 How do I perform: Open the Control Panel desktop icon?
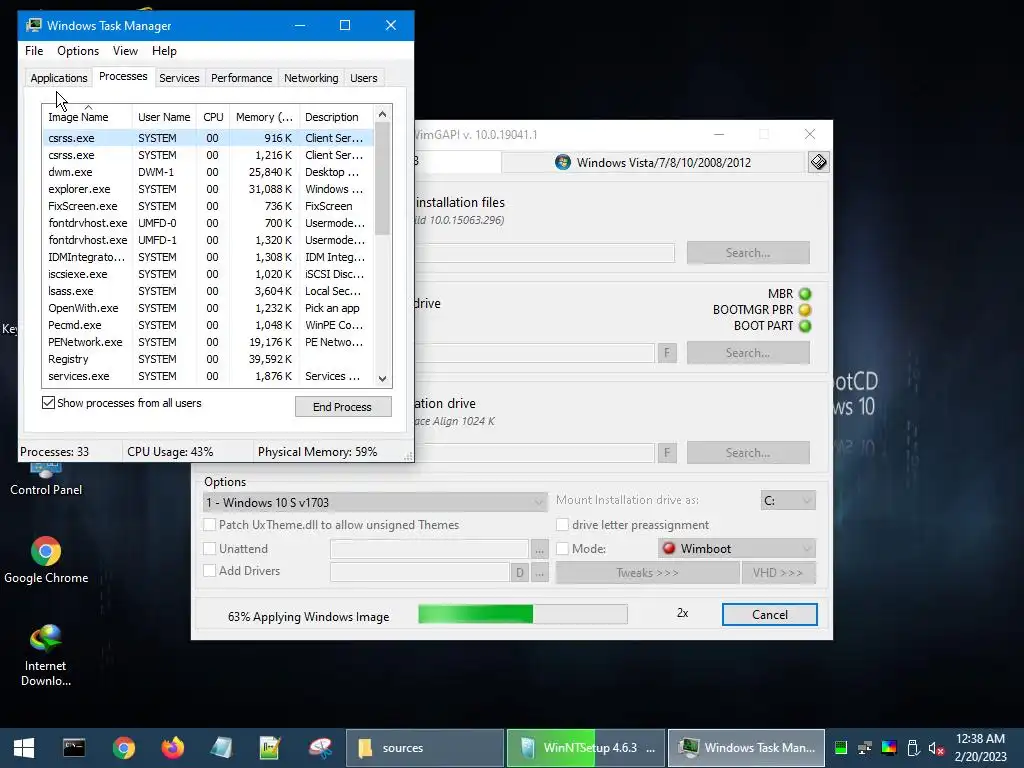(x=46, y=479)
